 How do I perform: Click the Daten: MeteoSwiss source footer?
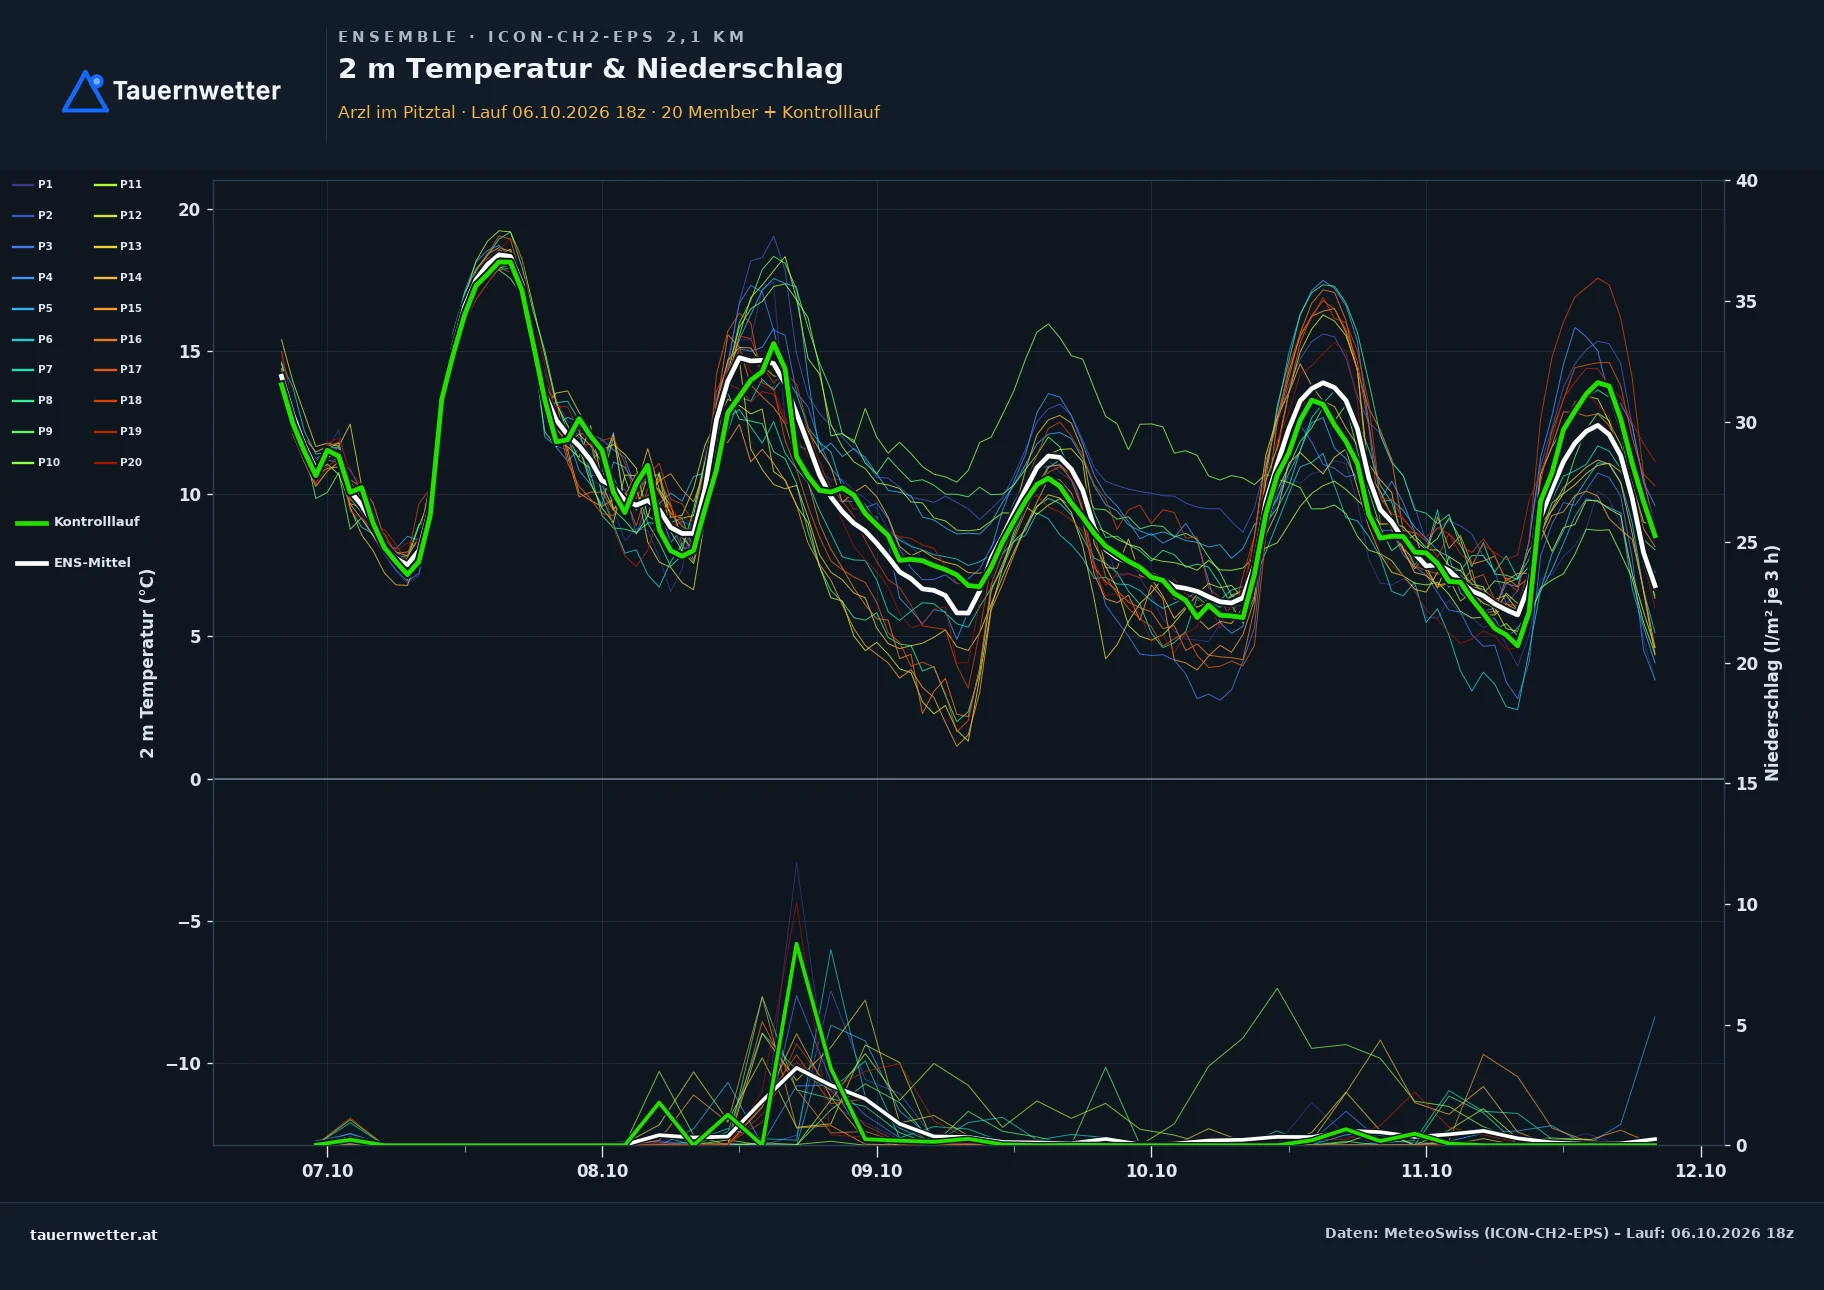[x=1559, y=1233]
